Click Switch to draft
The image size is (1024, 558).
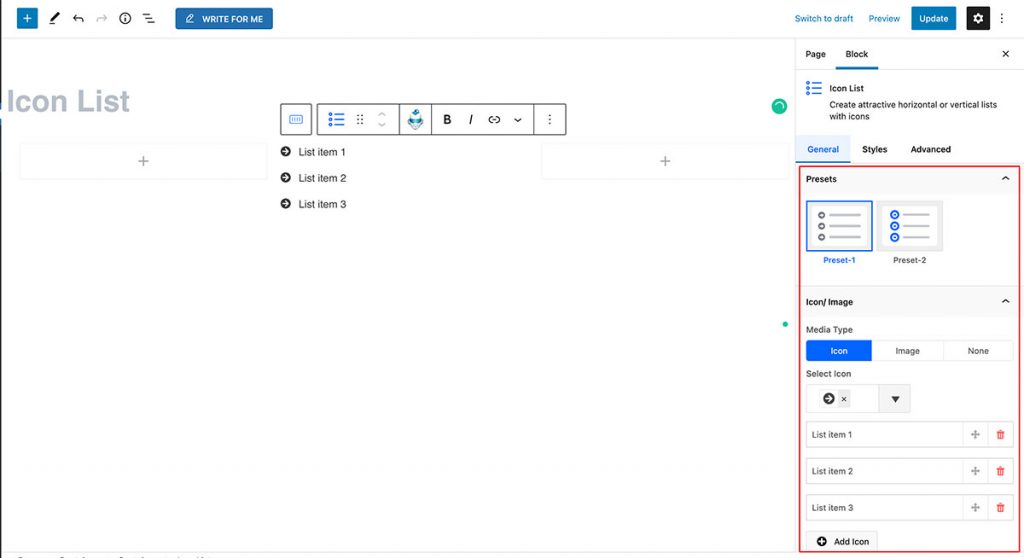click(824, 18)
